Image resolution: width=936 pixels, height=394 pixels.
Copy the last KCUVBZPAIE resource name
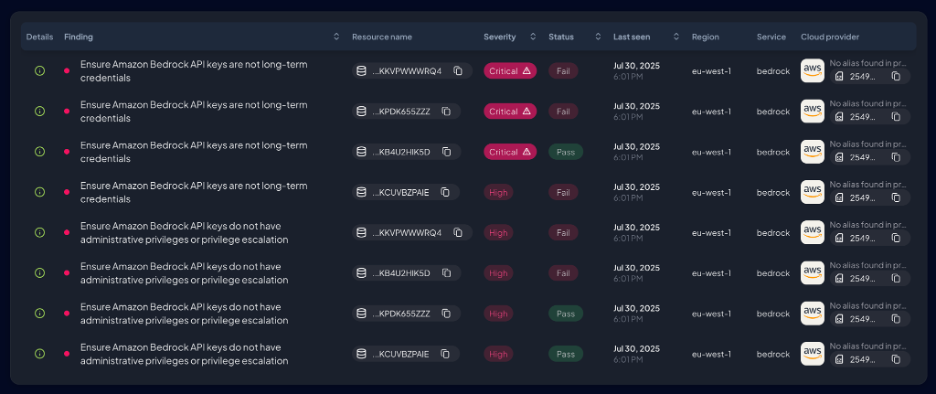(x=445, y=354)
